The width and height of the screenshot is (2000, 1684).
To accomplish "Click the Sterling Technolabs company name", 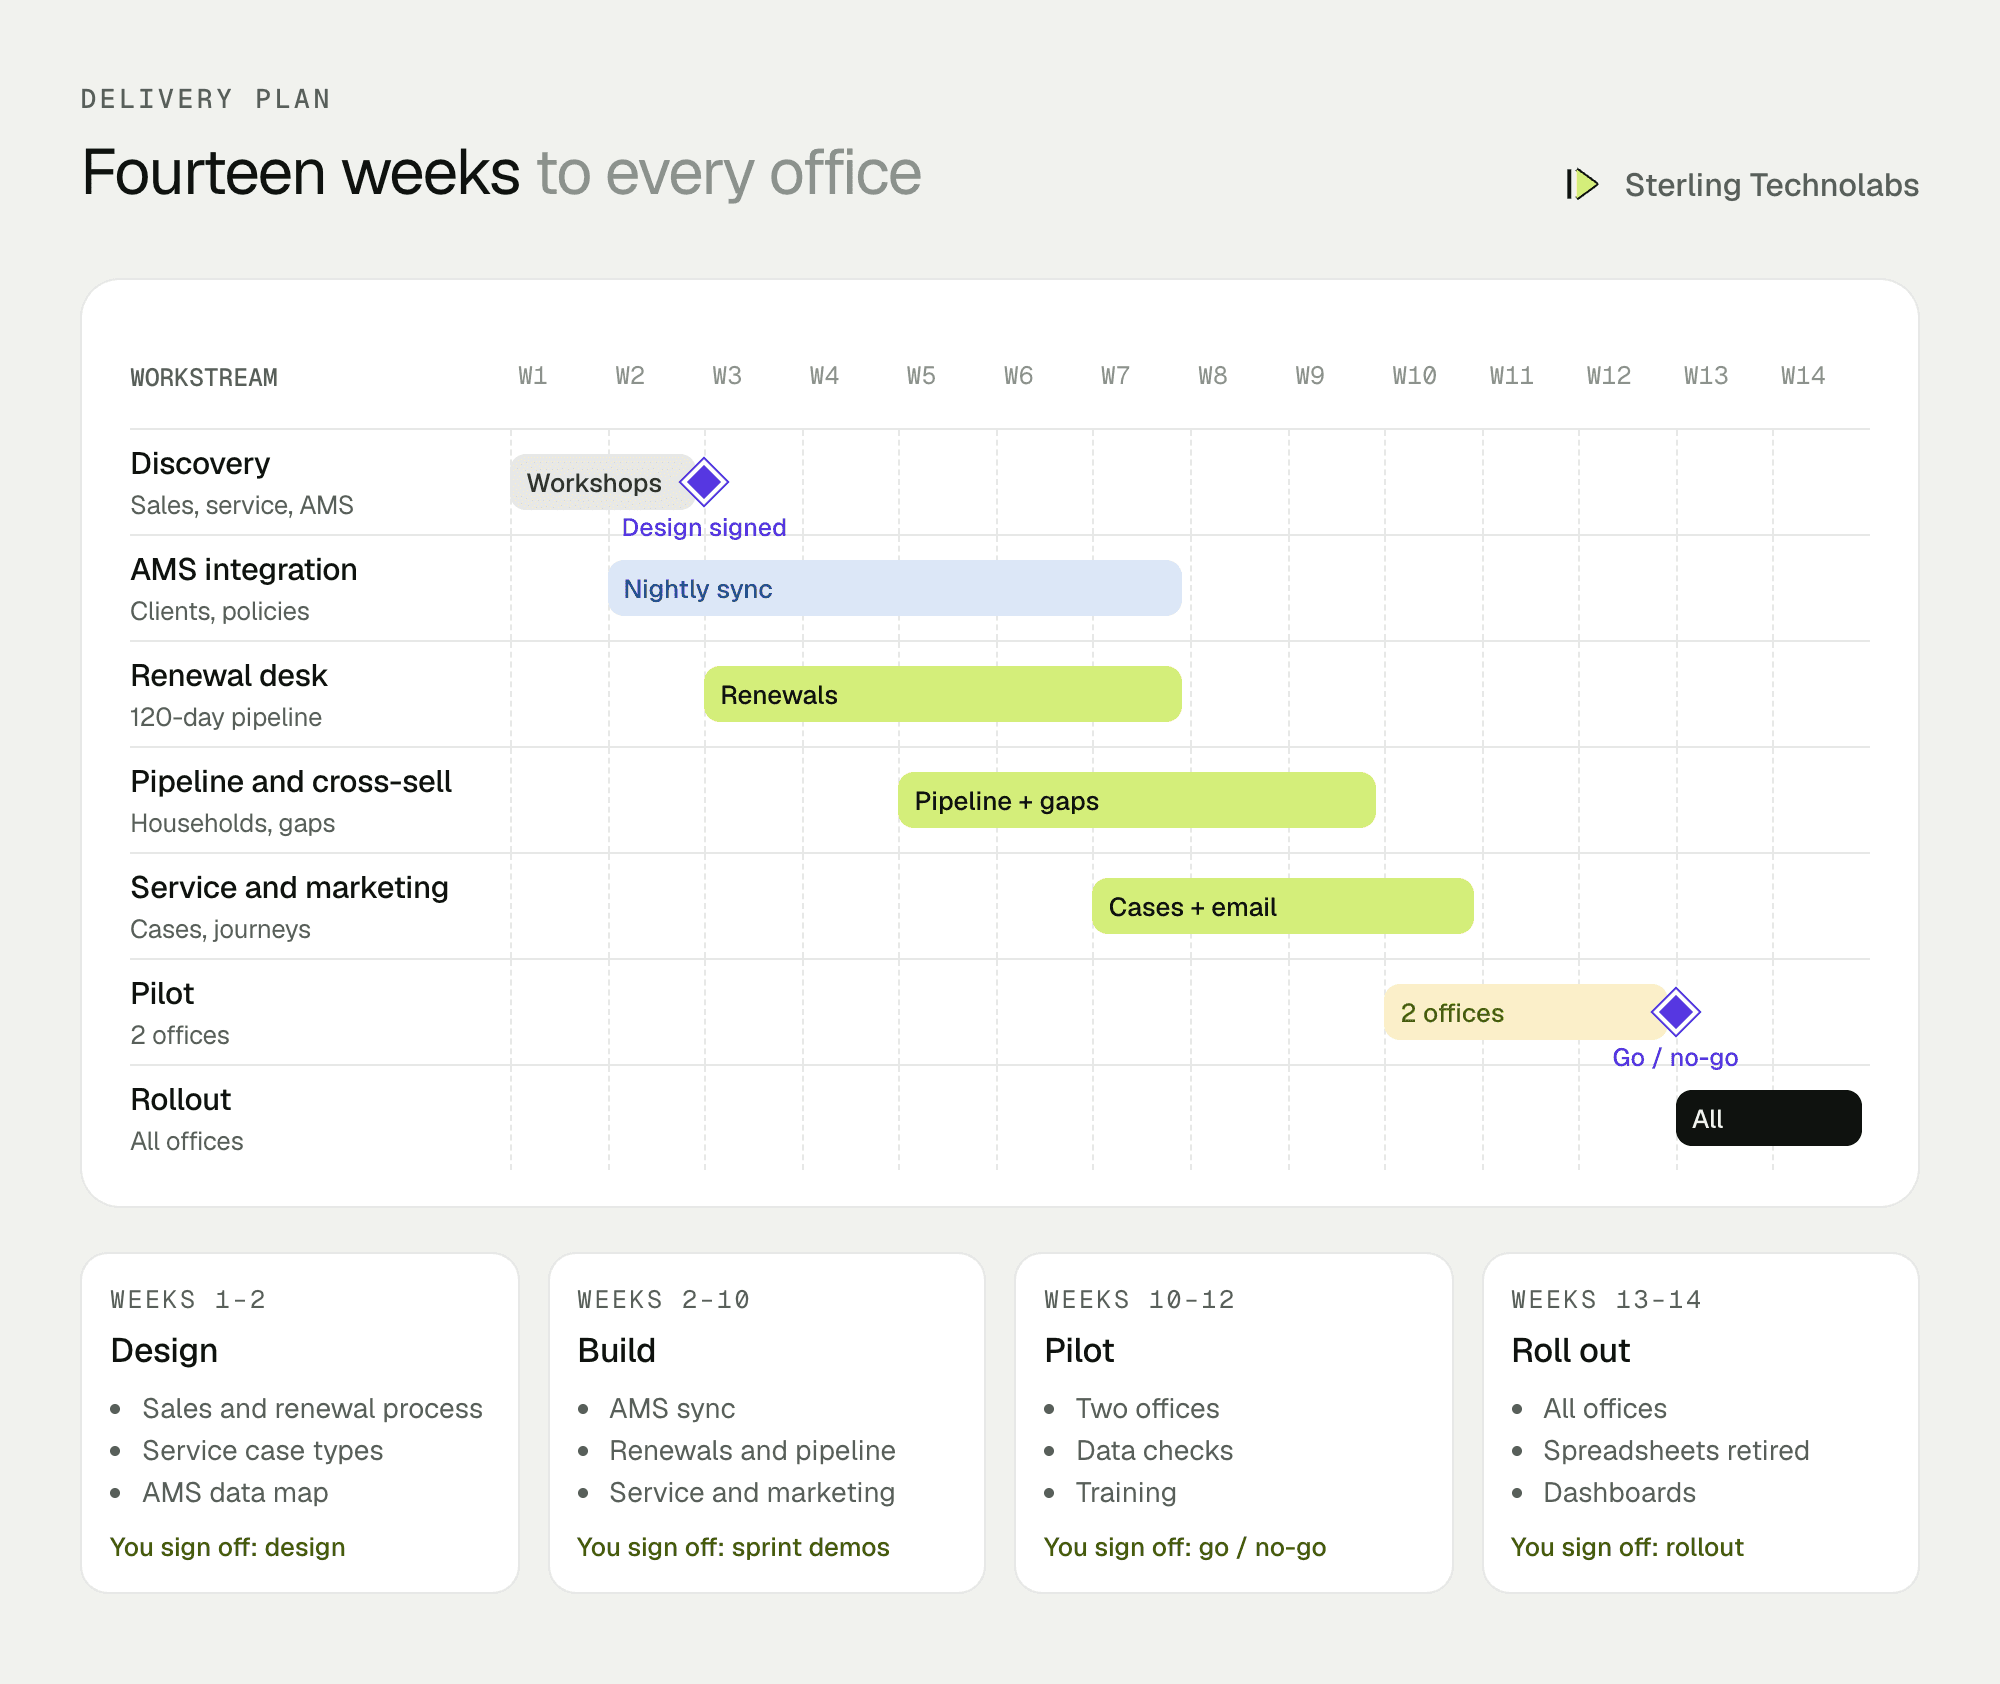I will 1772,185.
